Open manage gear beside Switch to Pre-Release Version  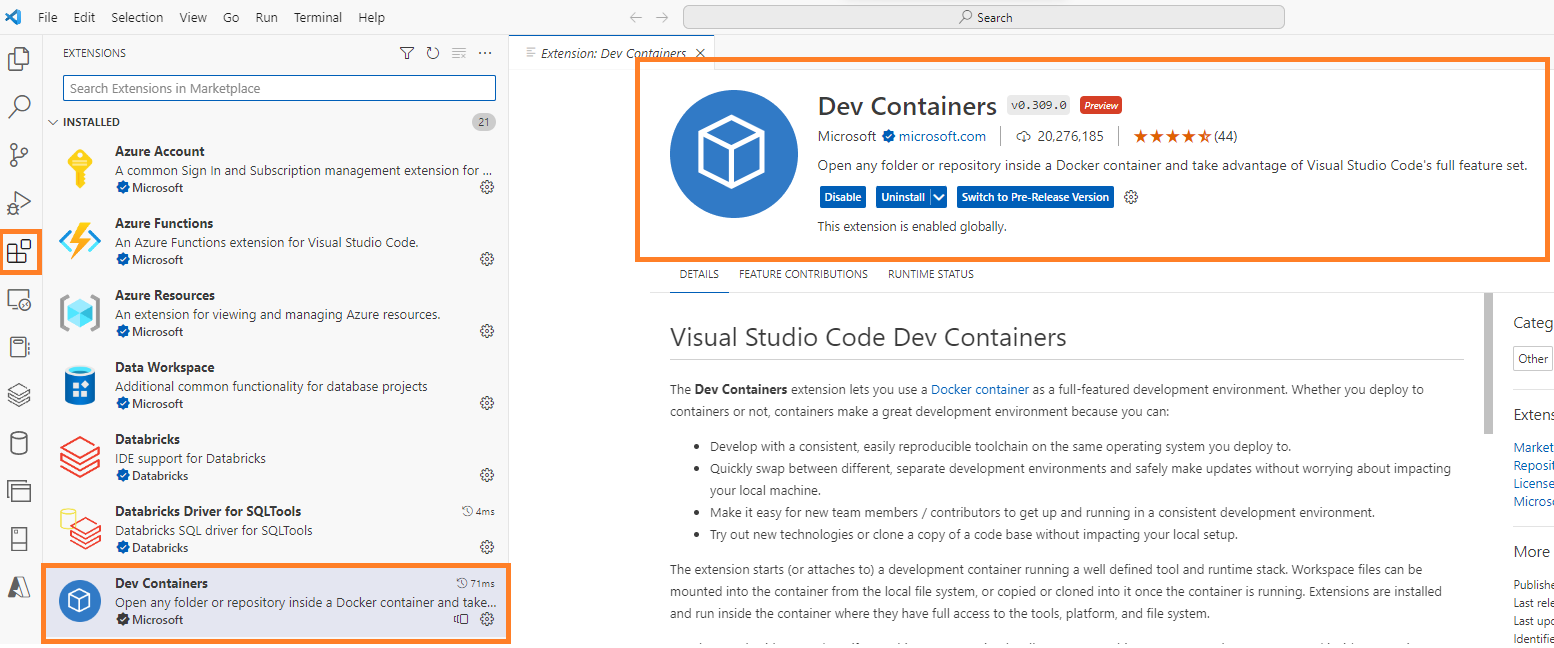pos(1131,197)
